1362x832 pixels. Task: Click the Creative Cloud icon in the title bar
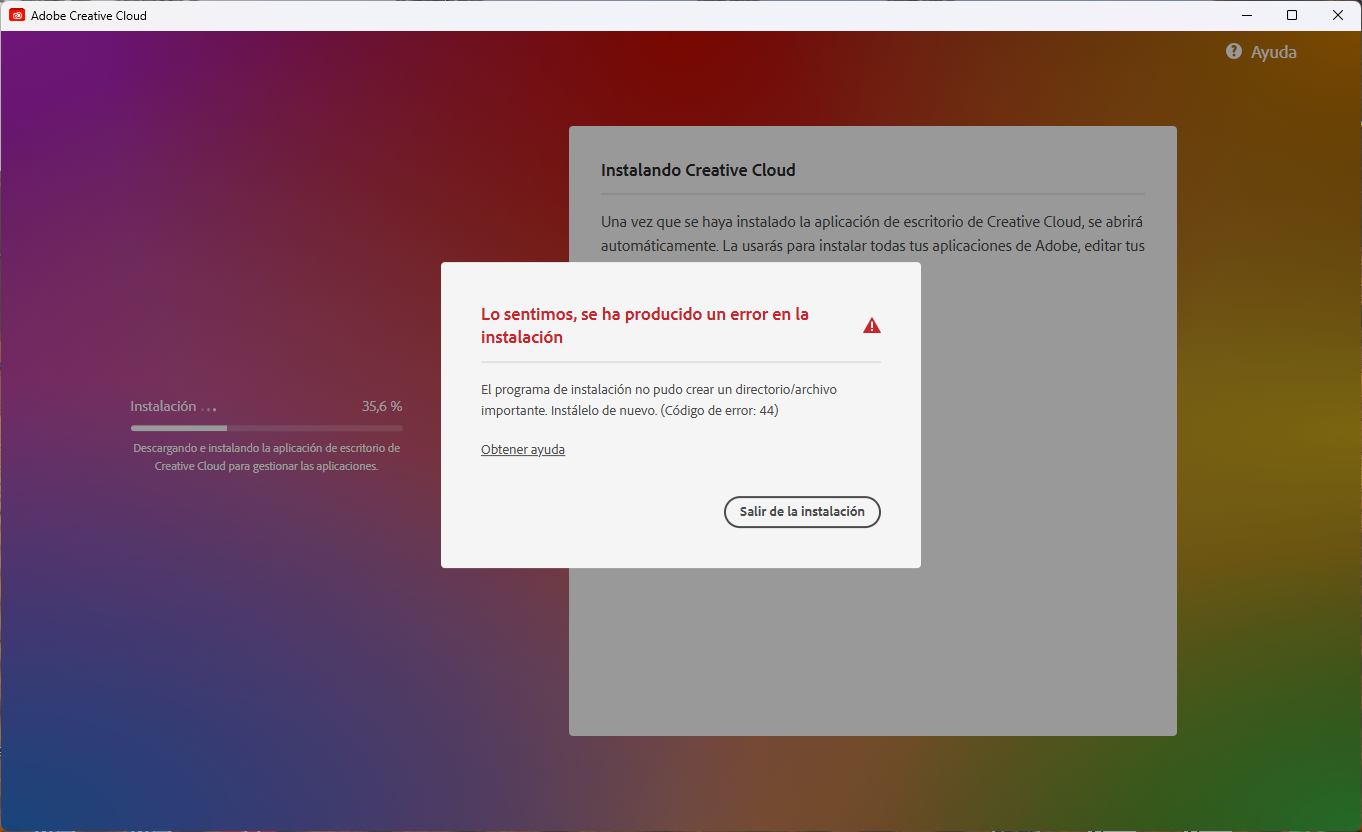coord(16,15)
